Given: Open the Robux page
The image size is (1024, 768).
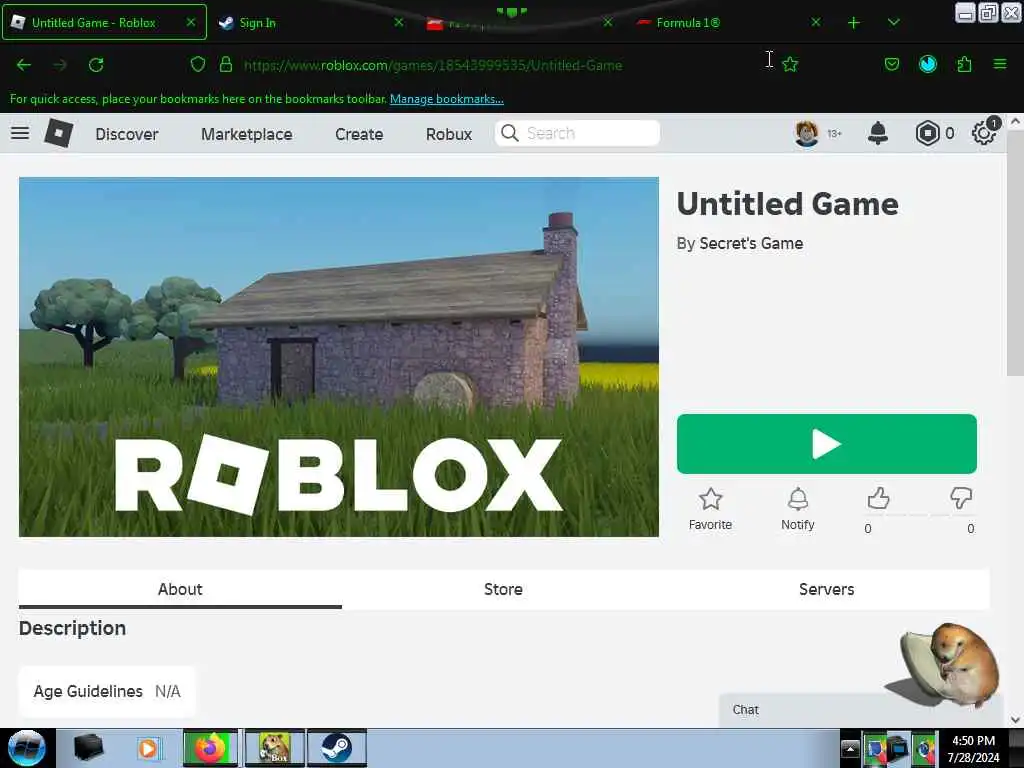Looking at the screenshot, I should point(449,134).
